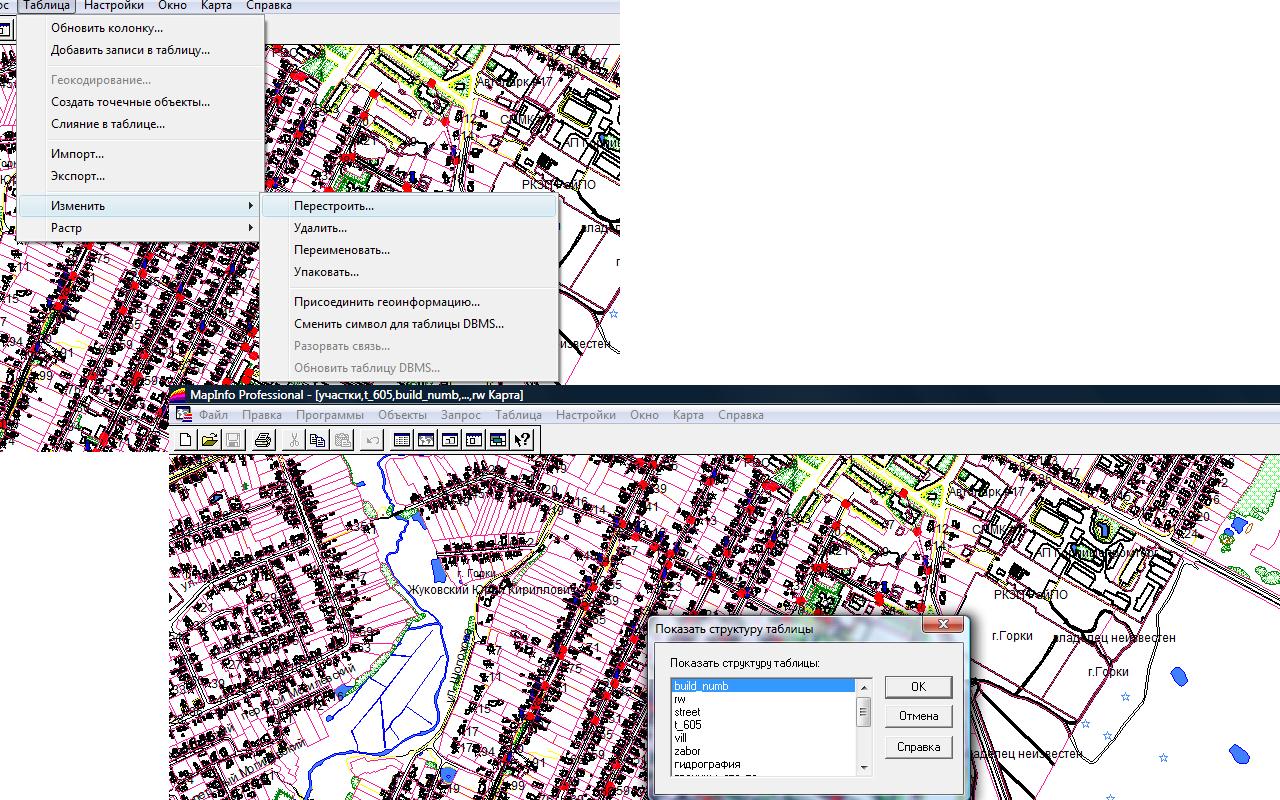Open a New Browser window icon

pyautogui.click(x=402, y=440)
